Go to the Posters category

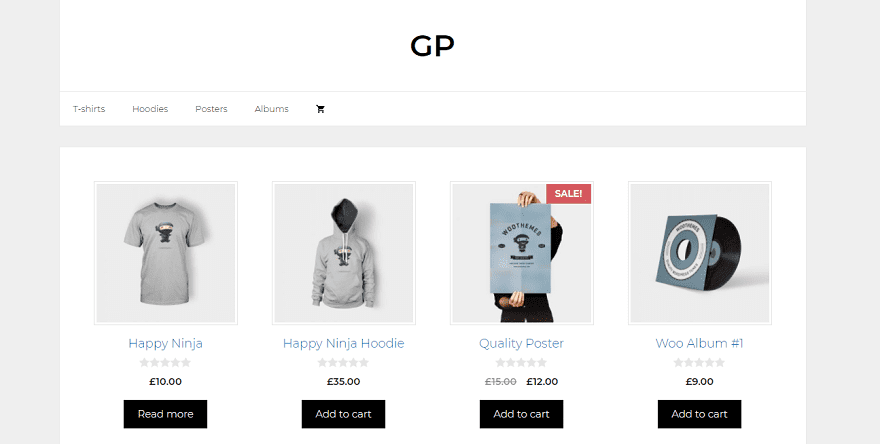tap(211, 109)
